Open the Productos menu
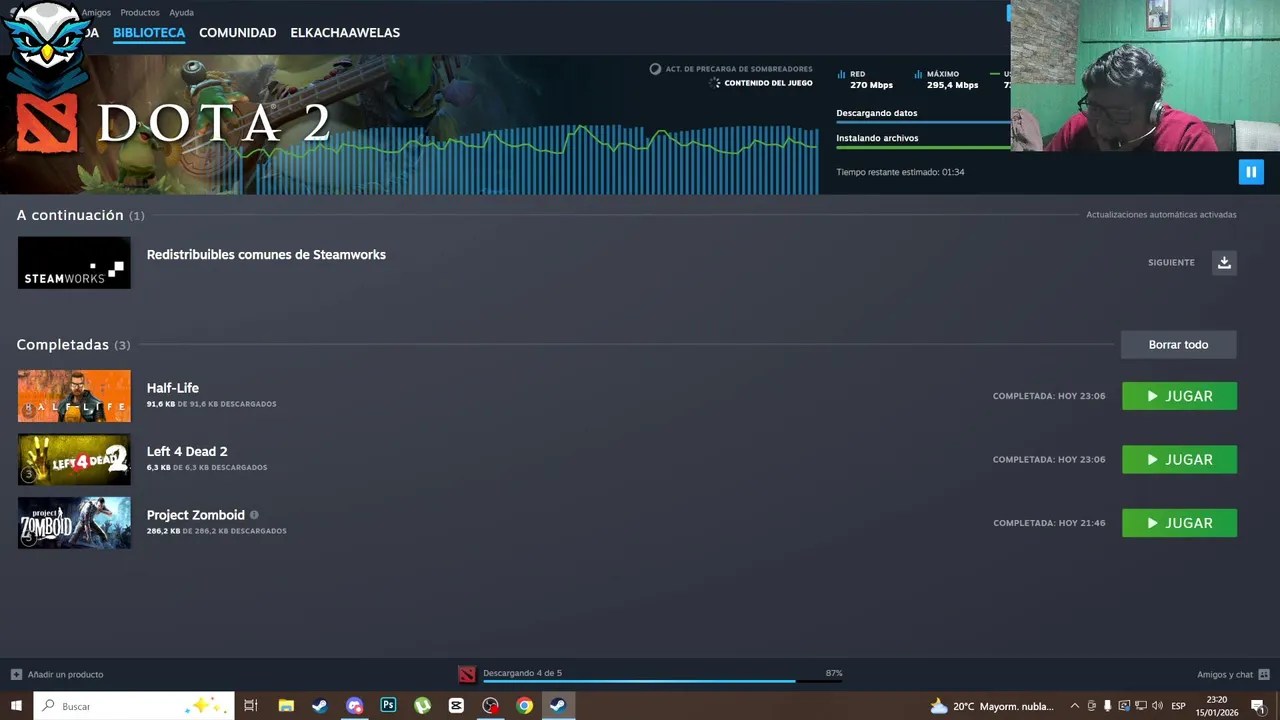Viewport: 1280px width, 720px height. coord(140,13)
